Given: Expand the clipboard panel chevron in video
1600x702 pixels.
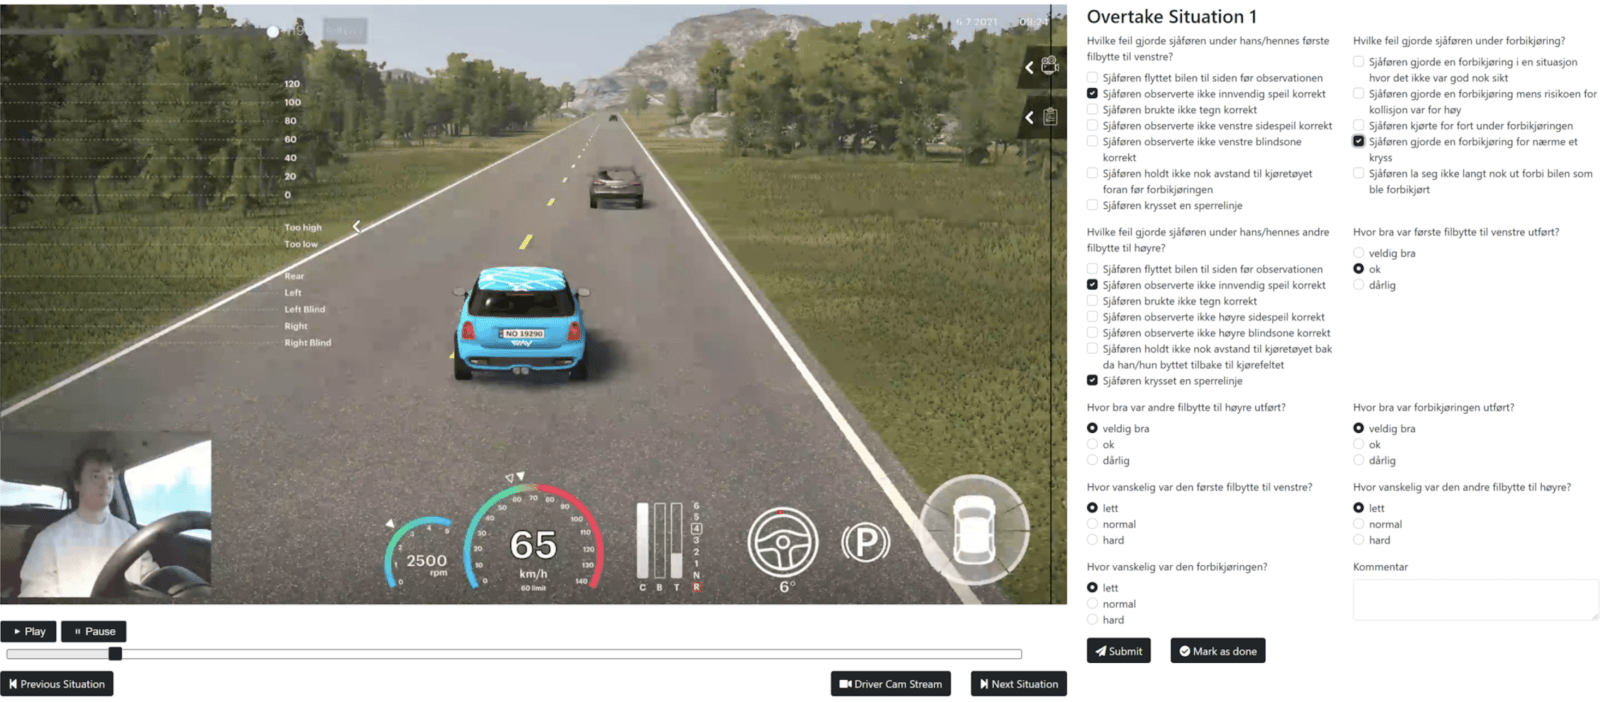Looking at the screenshot, I should pyautogui.click(x=1029, y=118).
